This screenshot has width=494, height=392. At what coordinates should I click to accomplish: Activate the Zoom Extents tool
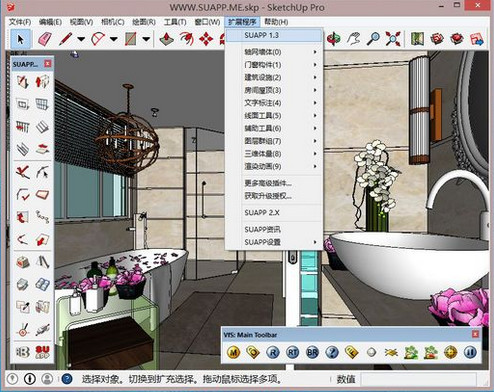(x=393, y=39)
